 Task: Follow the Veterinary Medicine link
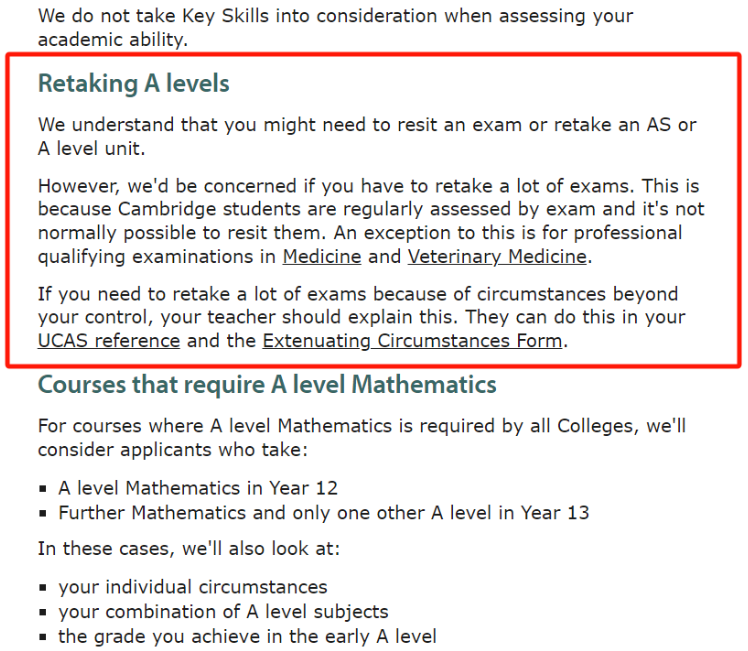[x=497, y=257]
